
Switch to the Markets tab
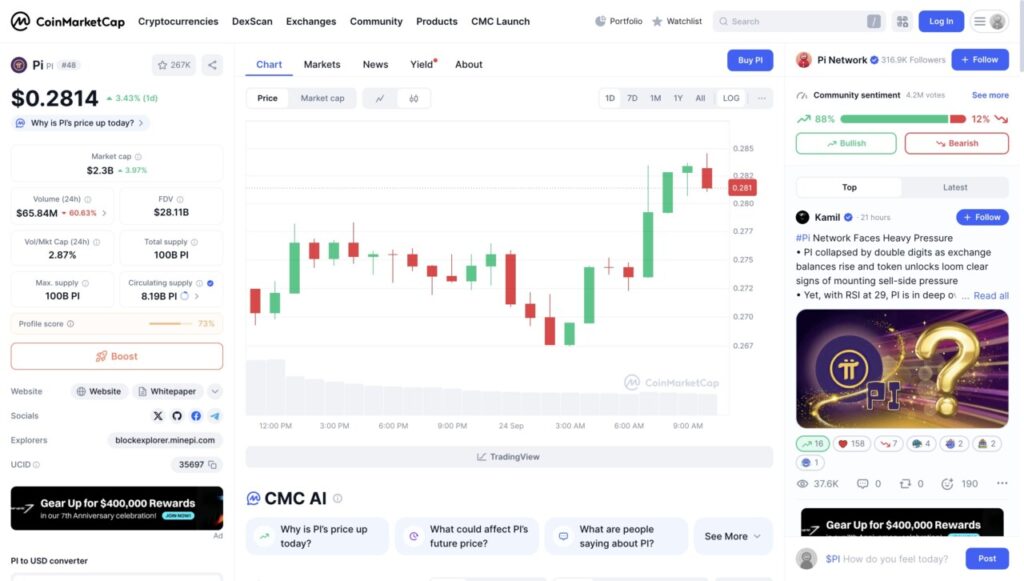pyautogui.click(x=322, y=64)
